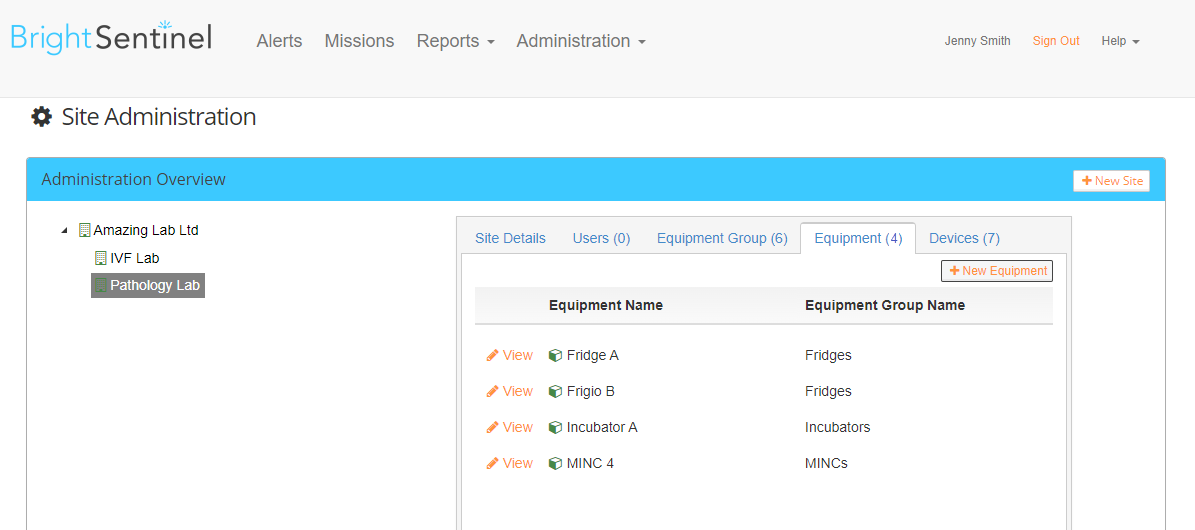This screenshot has height=530, width=1195.
Task: Select Pathology Lab in the site tree
Action: pyautogui.click(x=148, y=285)
